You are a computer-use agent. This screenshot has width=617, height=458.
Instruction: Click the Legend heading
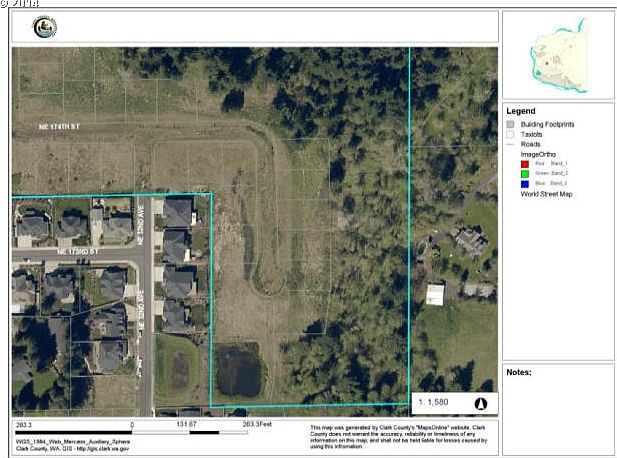click(521, 111)
